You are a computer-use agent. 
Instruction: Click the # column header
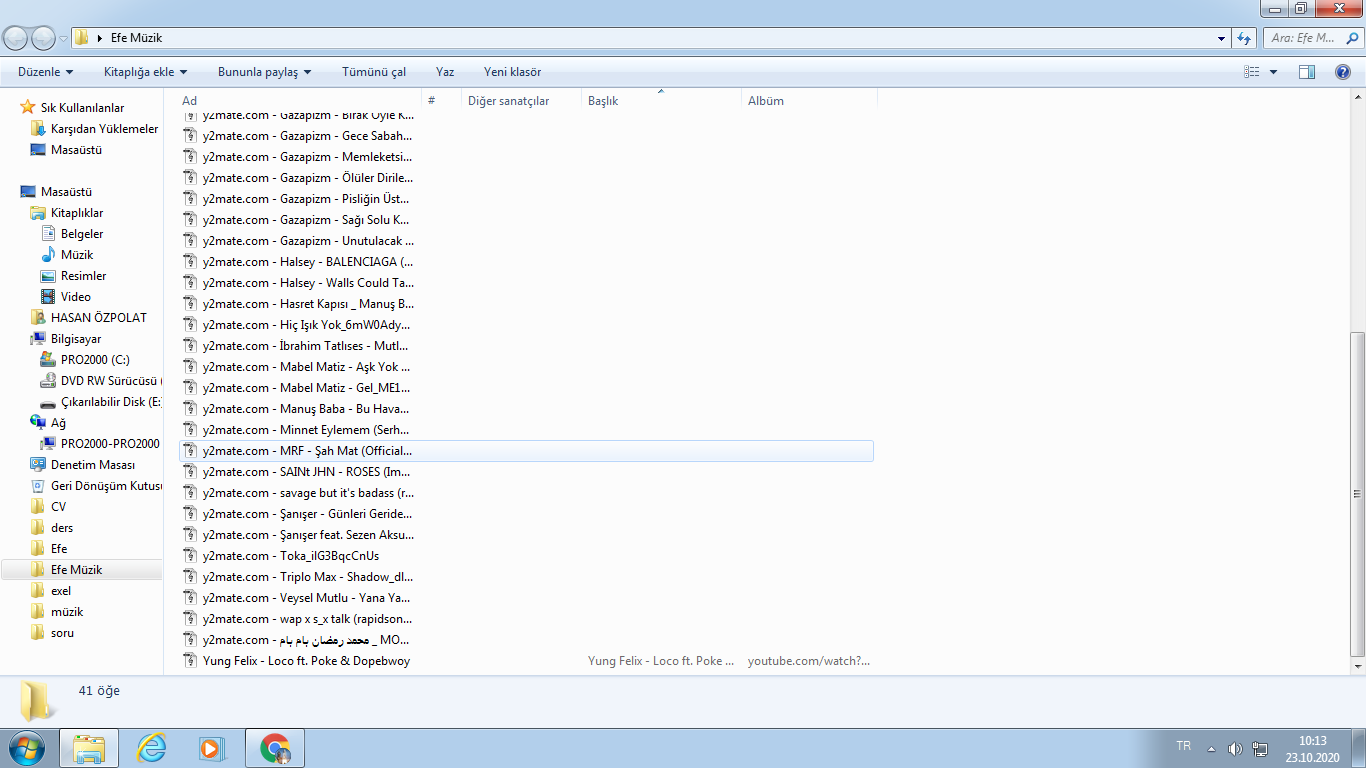point(442,101)
